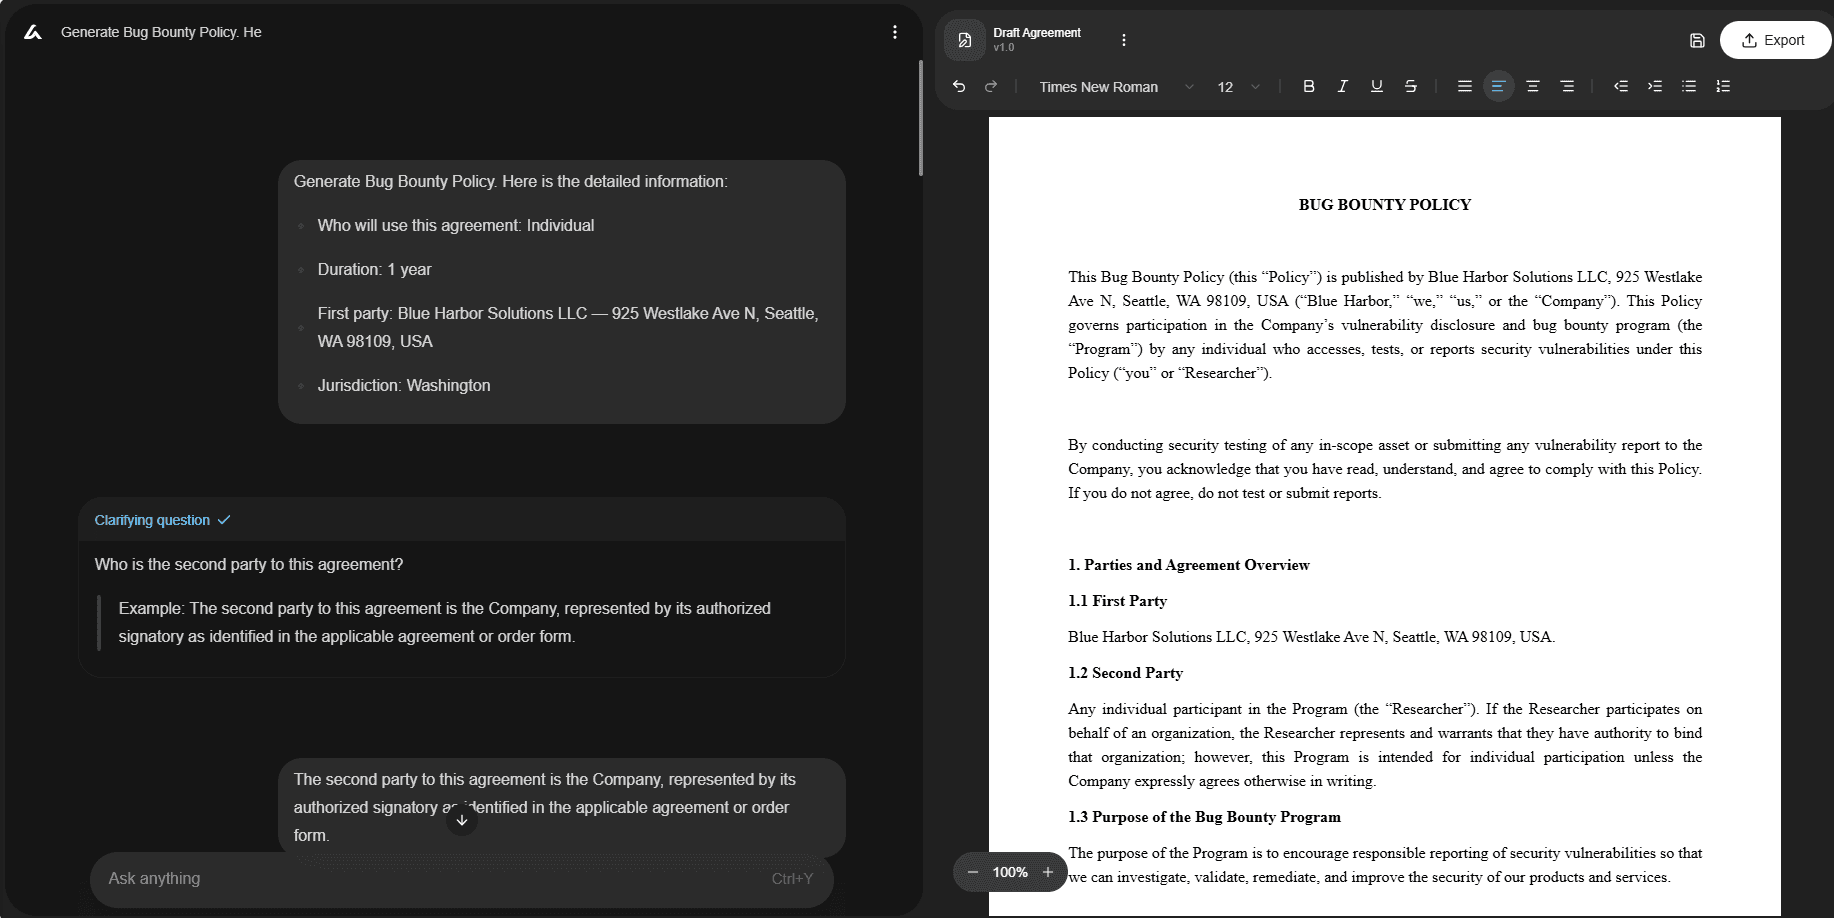Underline the selected text
Screen dimensions: 1834x918
tap(1376, 86)
